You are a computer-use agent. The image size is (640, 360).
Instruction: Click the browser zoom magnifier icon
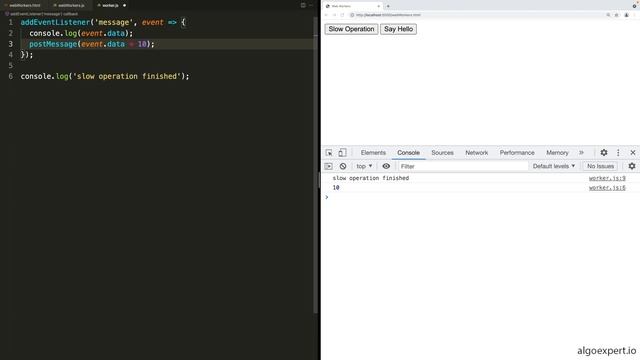pyautogui.click(x=608, y=15)
